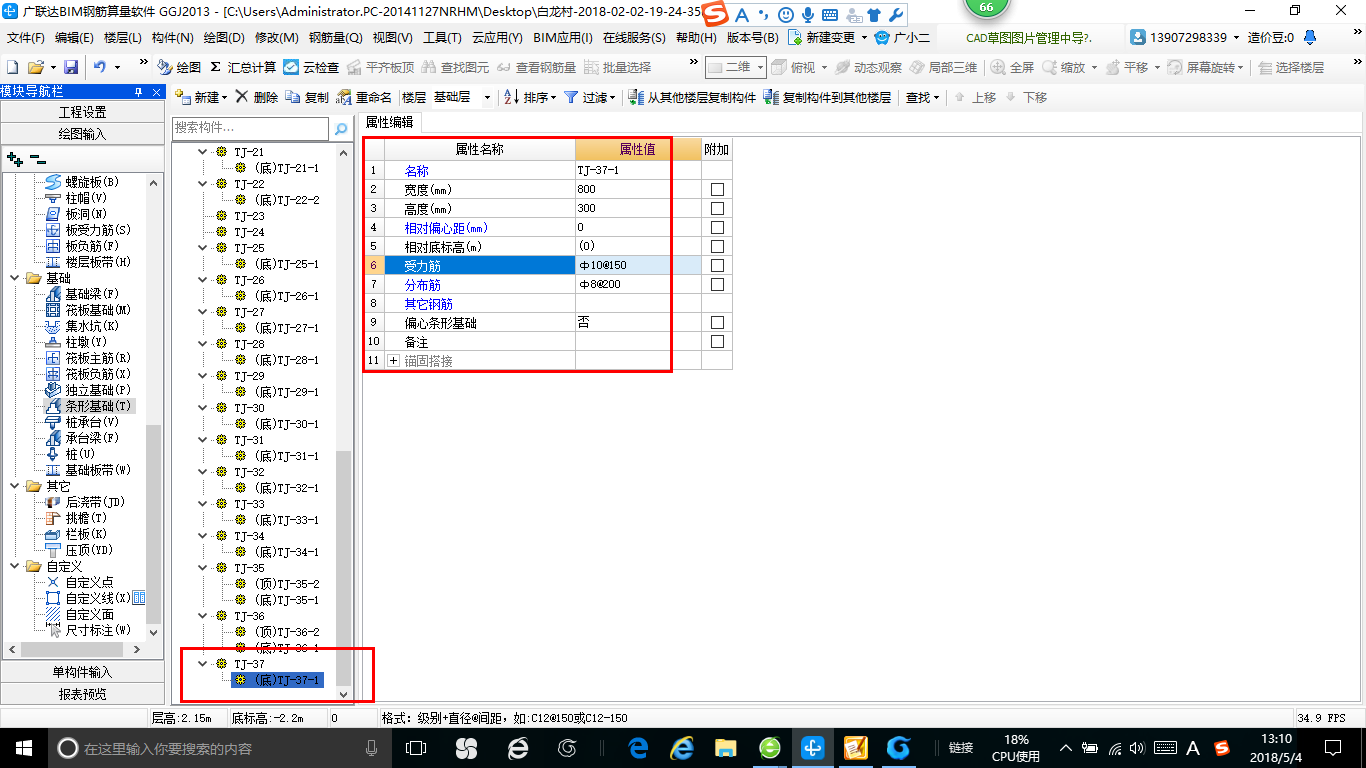Tick 附加 checkbox for 分布筋 row
Viewport: 1366px width, 768px height.
717,285
